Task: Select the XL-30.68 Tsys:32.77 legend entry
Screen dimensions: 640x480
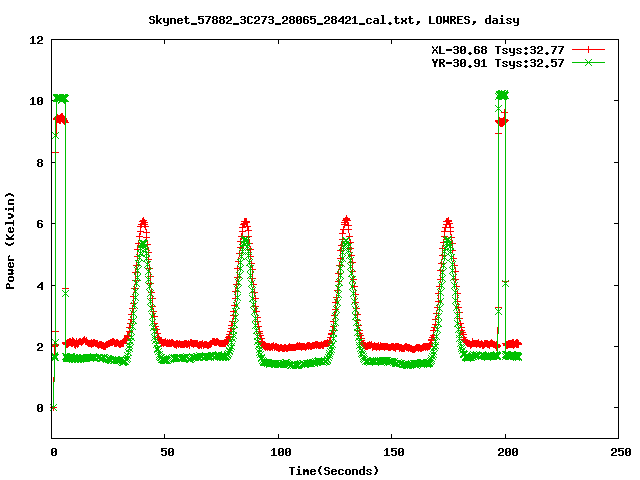Action: 498,50
